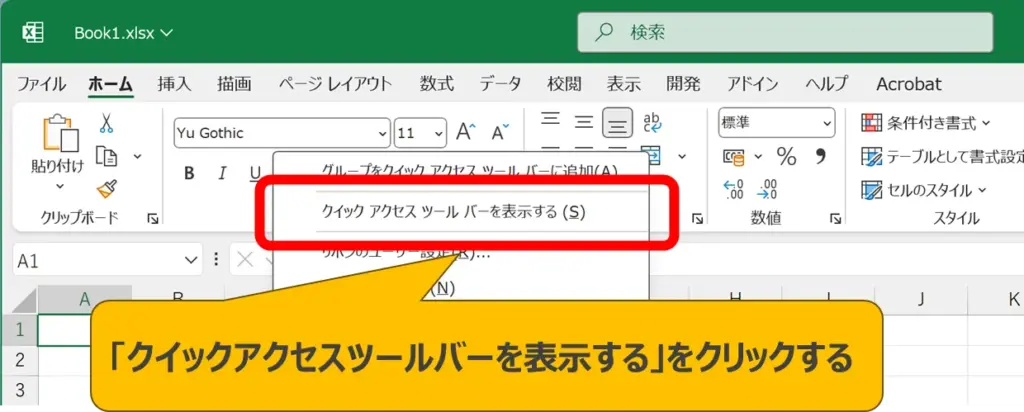Click the Increase Decimal icon
Image resolution: width=1024 pixels, height=412 pixels.
click(733, 188)
